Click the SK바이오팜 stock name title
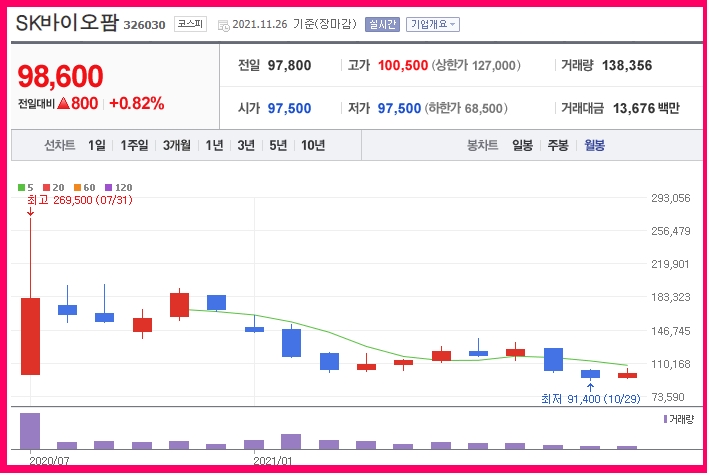The image size is (707, 473). pyautogui.click(x=67, y=23)
